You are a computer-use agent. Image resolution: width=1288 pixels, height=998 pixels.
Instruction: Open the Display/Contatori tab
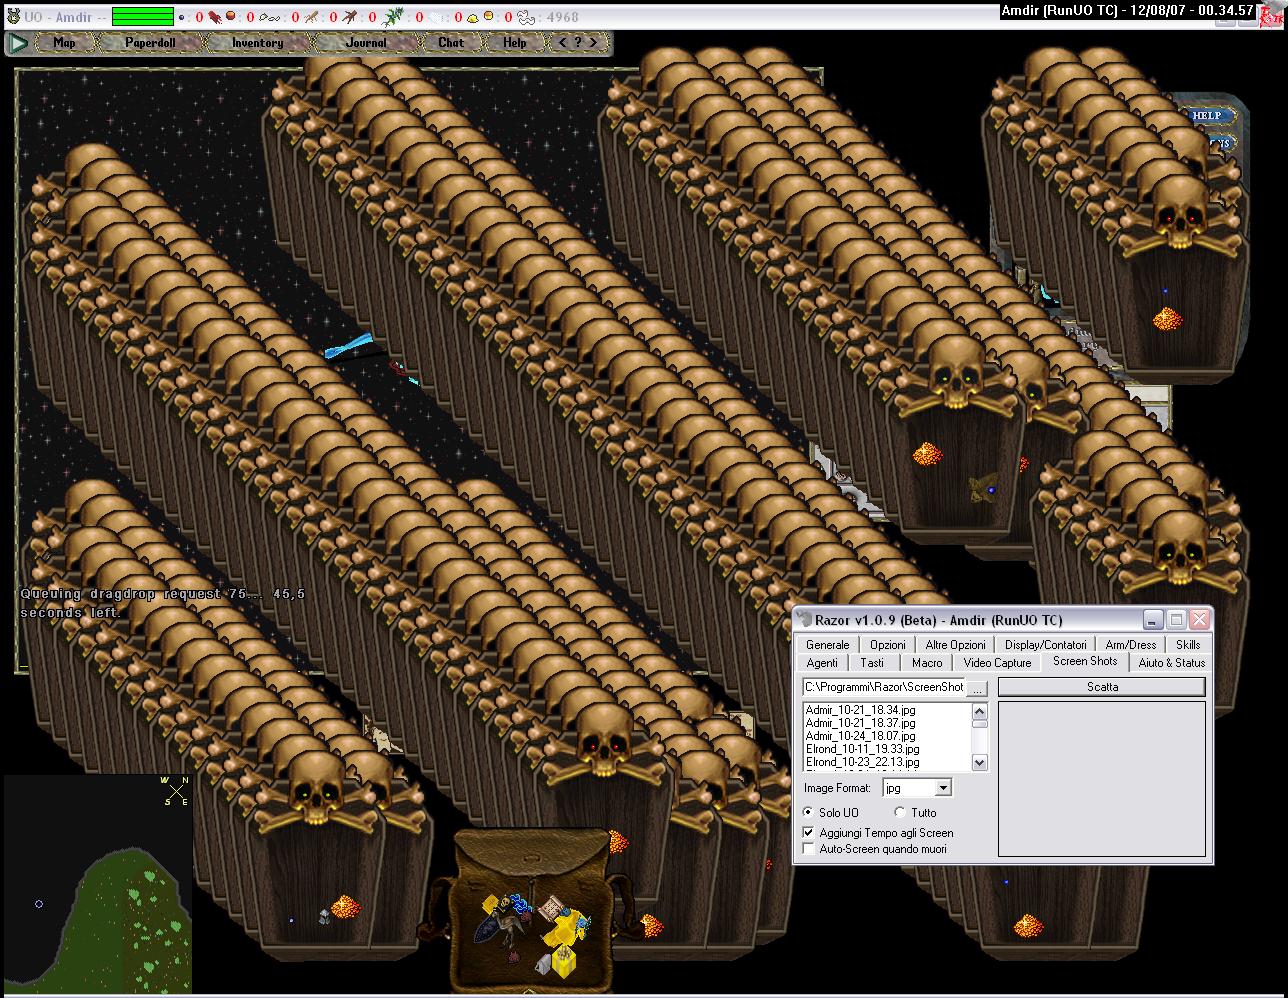1045,645
